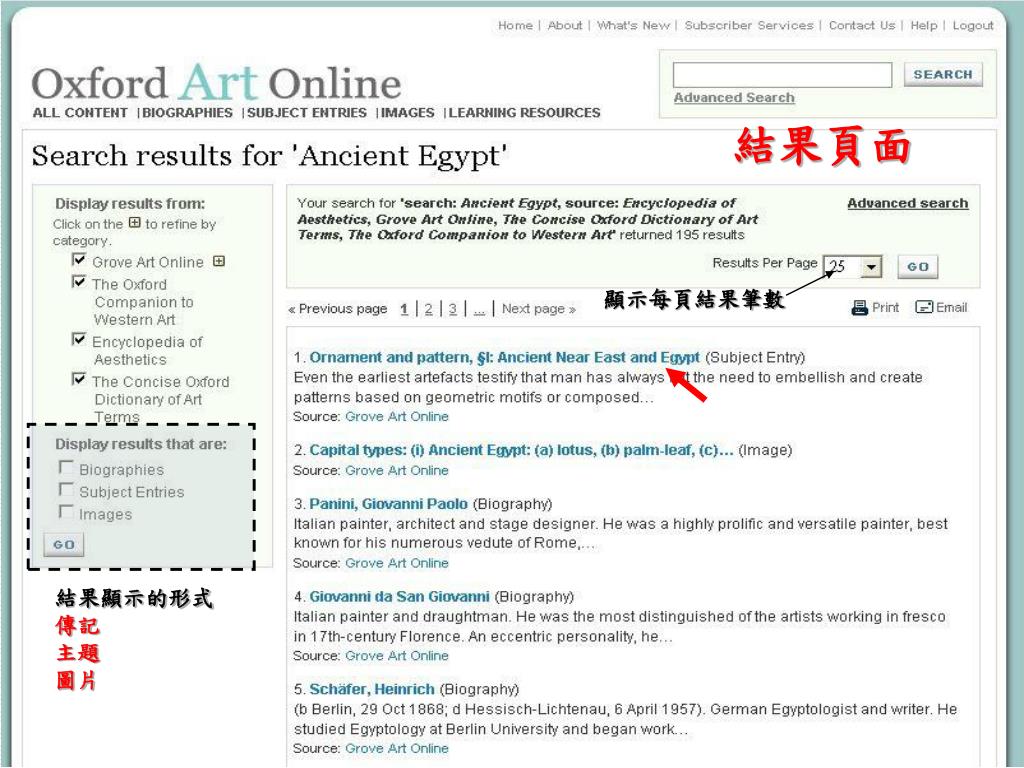Viewport: 1024px width, 768px height.
Task: Check the Images filter checkbox
Action: (66, 512)
